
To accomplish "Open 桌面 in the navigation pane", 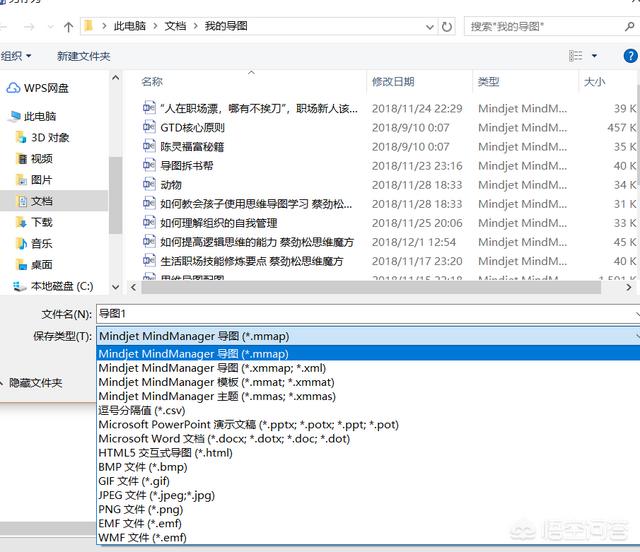I will 41,265.
